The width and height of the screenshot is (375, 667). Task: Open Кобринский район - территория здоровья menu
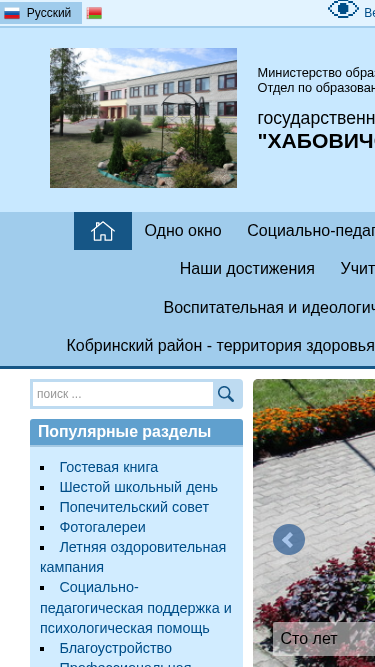click(x=220, y=346)
